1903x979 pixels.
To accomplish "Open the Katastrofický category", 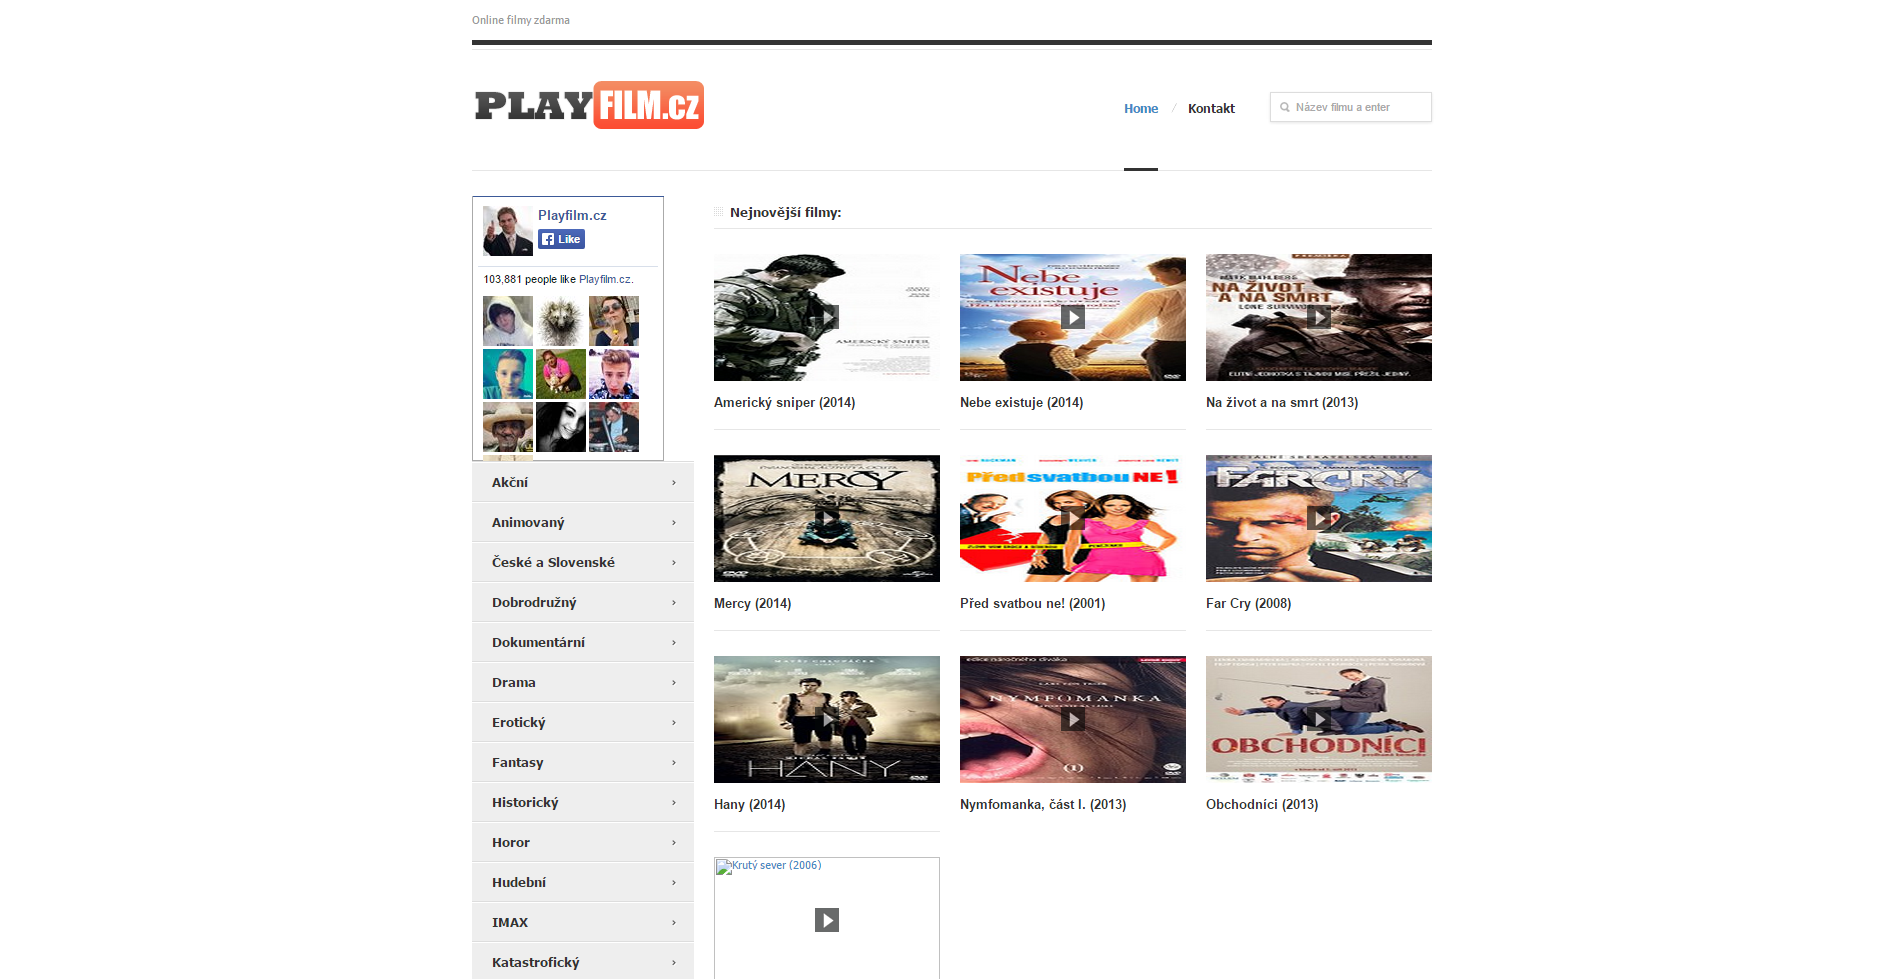I will (583, 961).
